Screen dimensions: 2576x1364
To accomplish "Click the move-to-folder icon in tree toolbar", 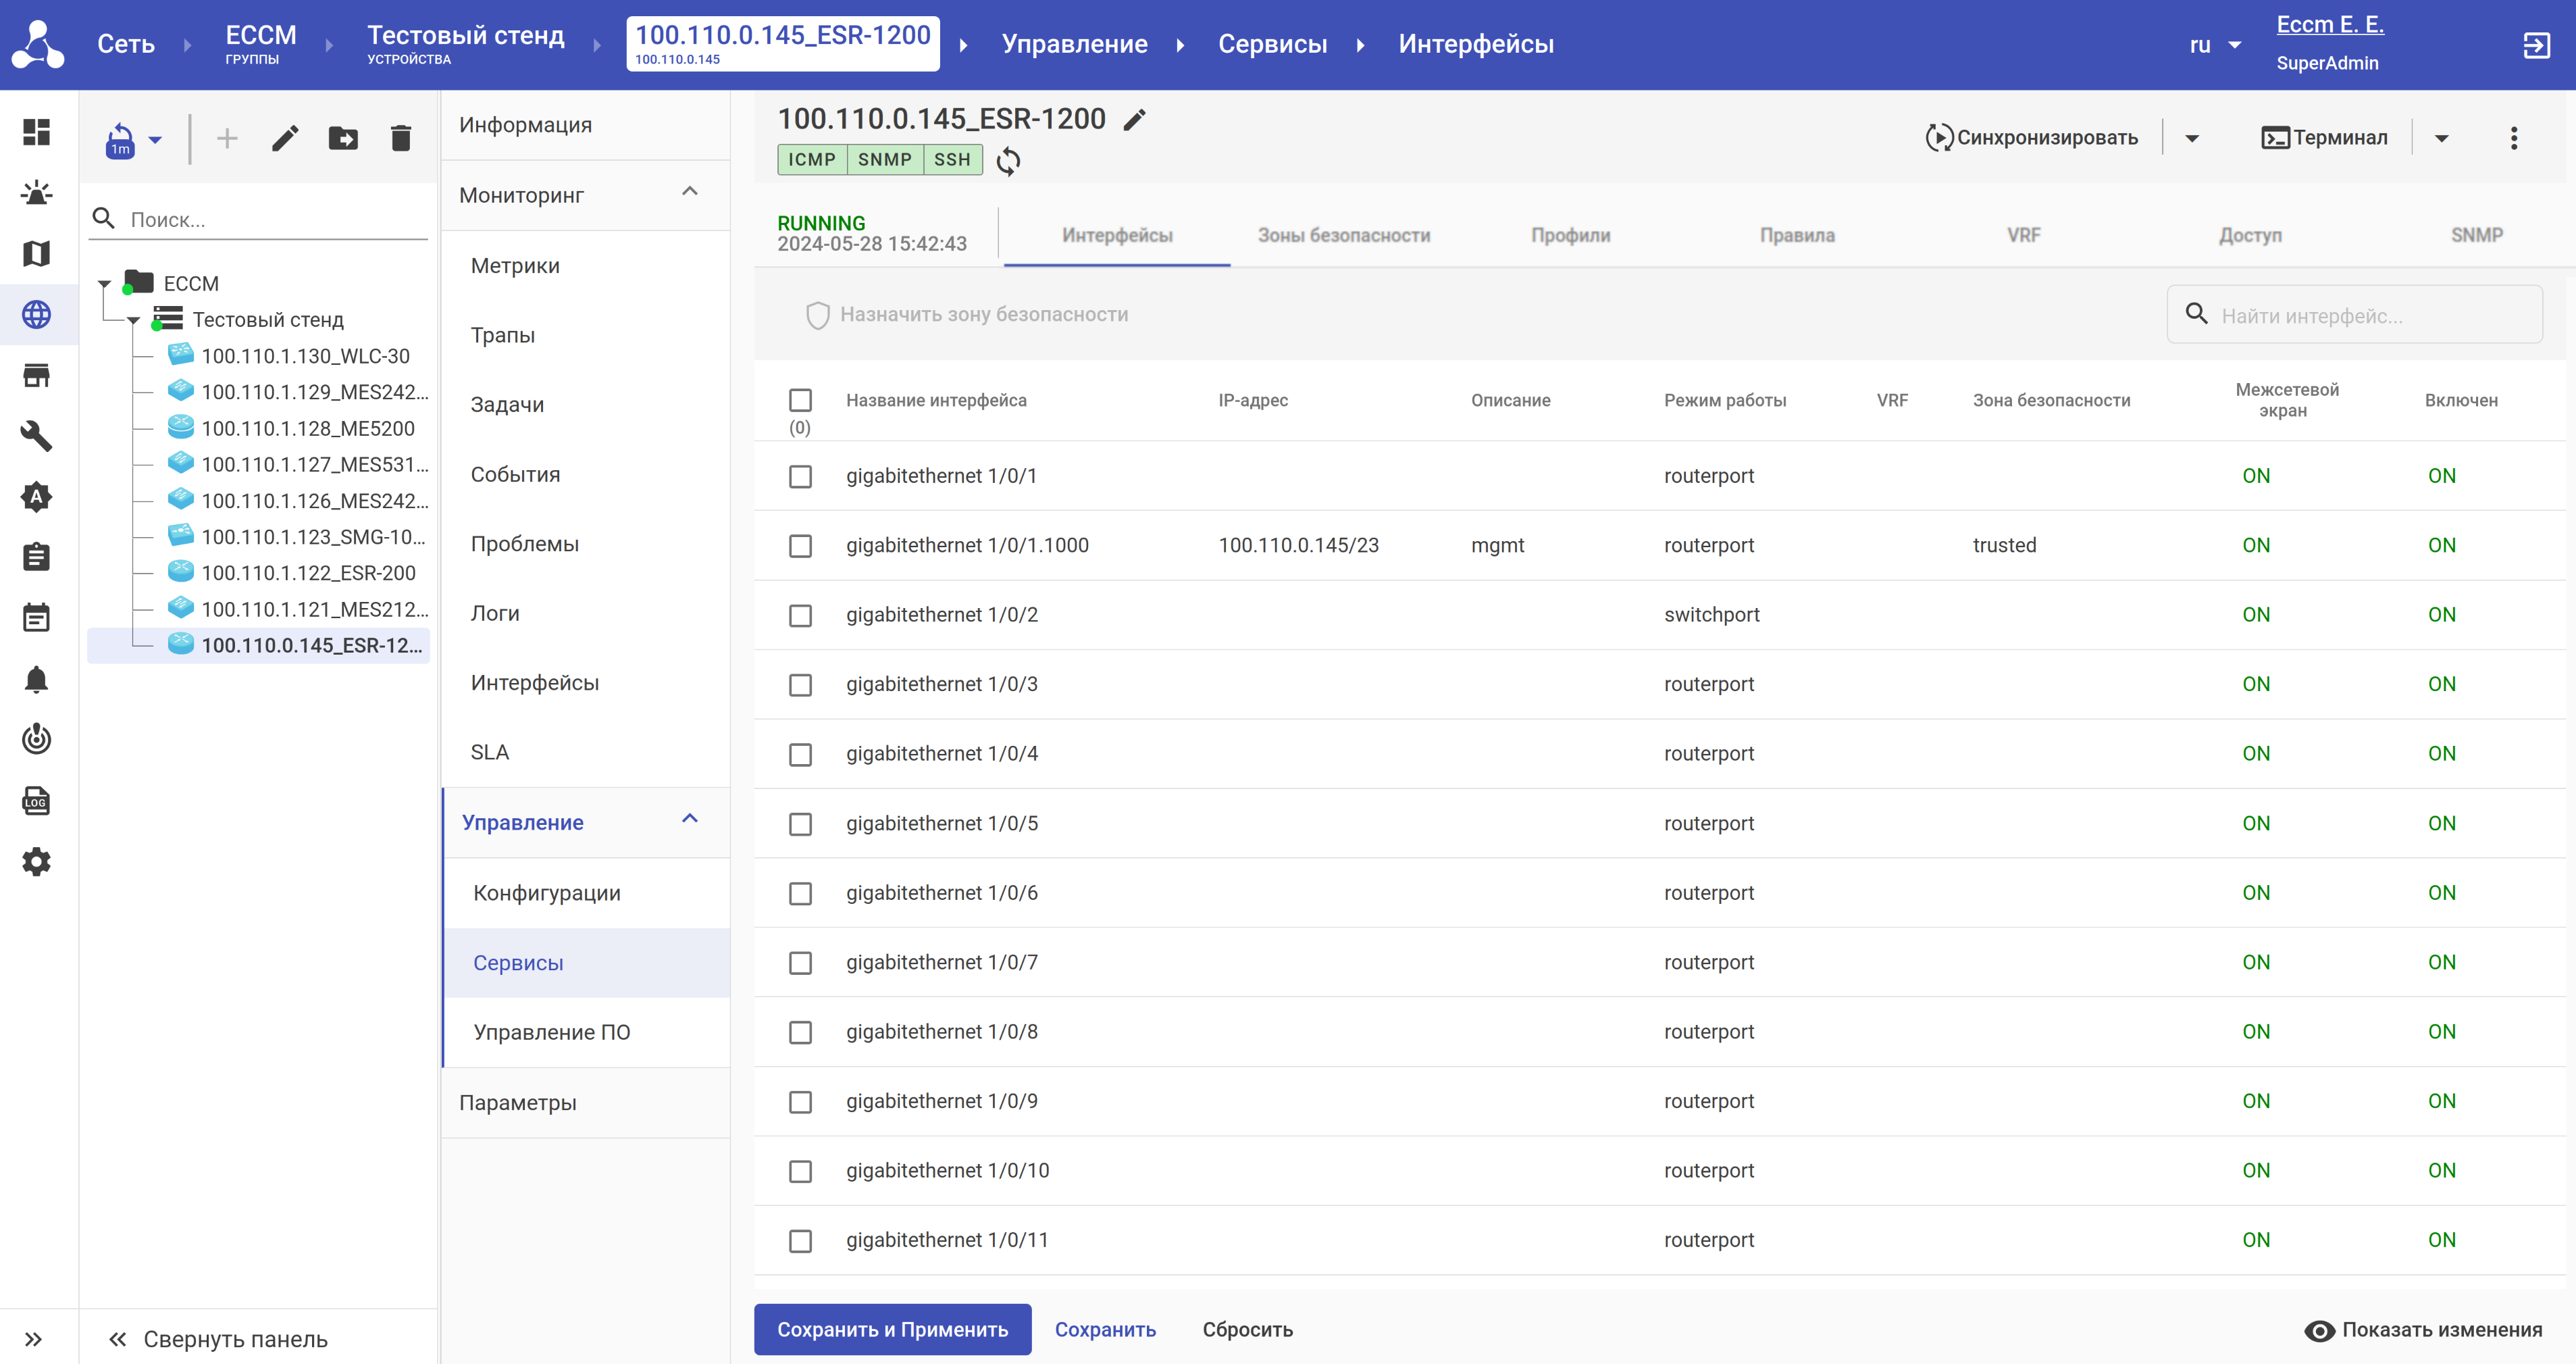I will click(x=343, y=138).
